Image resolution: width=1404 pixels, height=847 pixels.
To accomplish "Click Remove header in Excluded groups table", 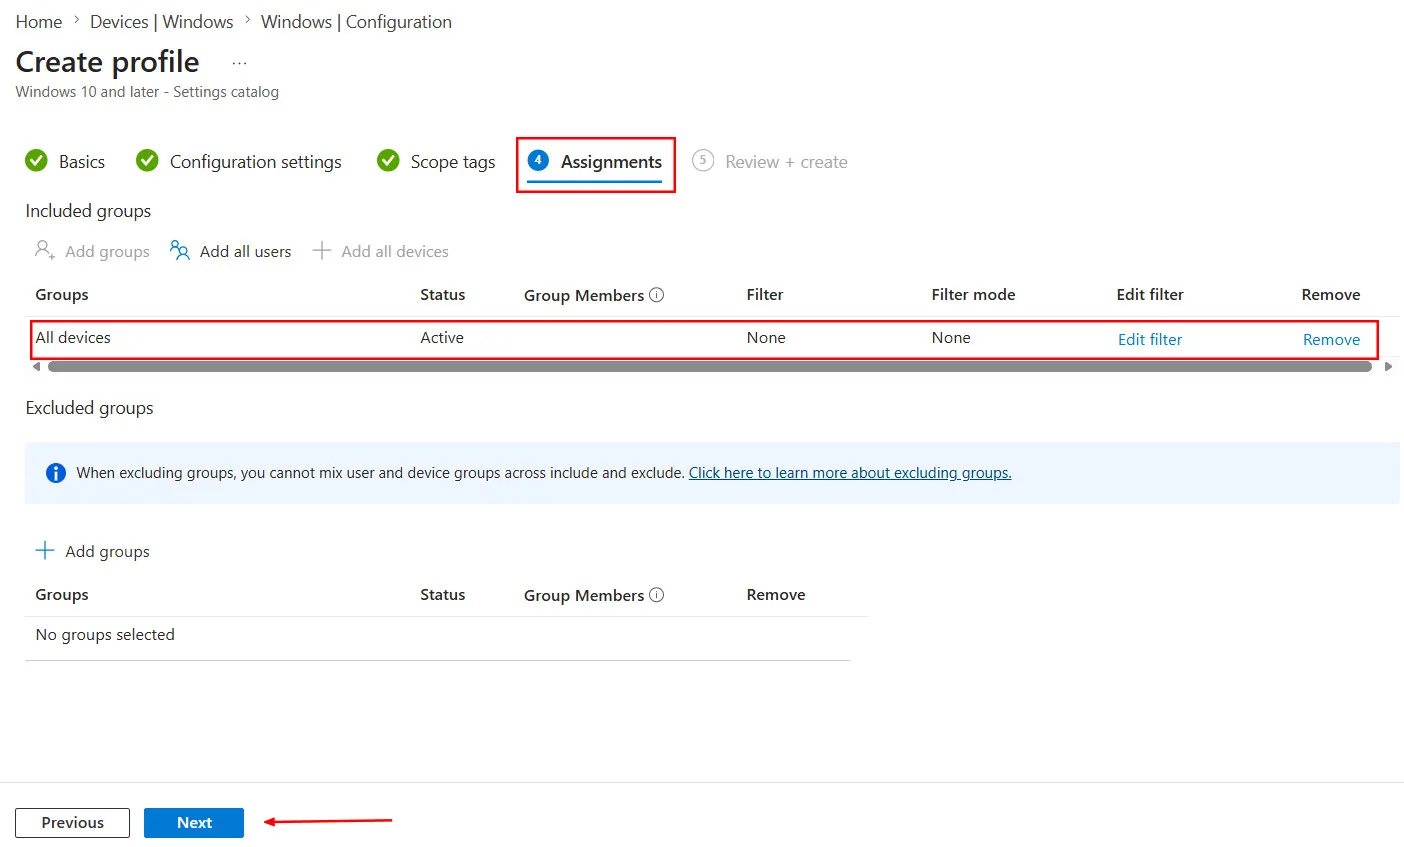I will [776, 595].
